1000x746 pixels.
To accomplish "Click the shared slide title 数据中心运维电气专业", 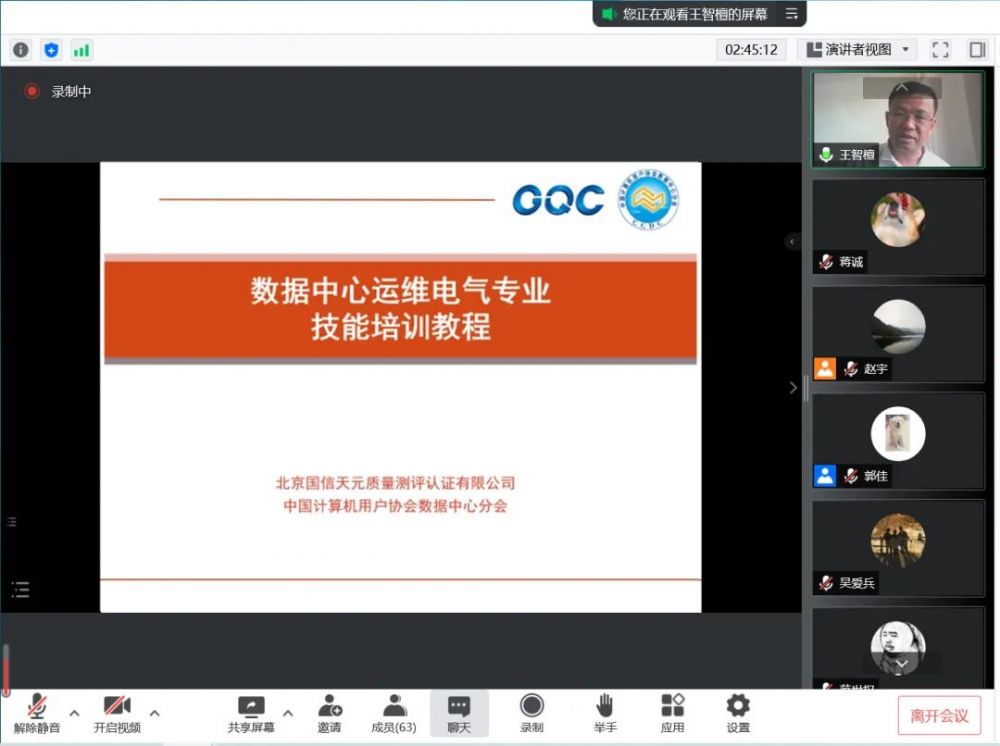I will (x=401, y=291).
